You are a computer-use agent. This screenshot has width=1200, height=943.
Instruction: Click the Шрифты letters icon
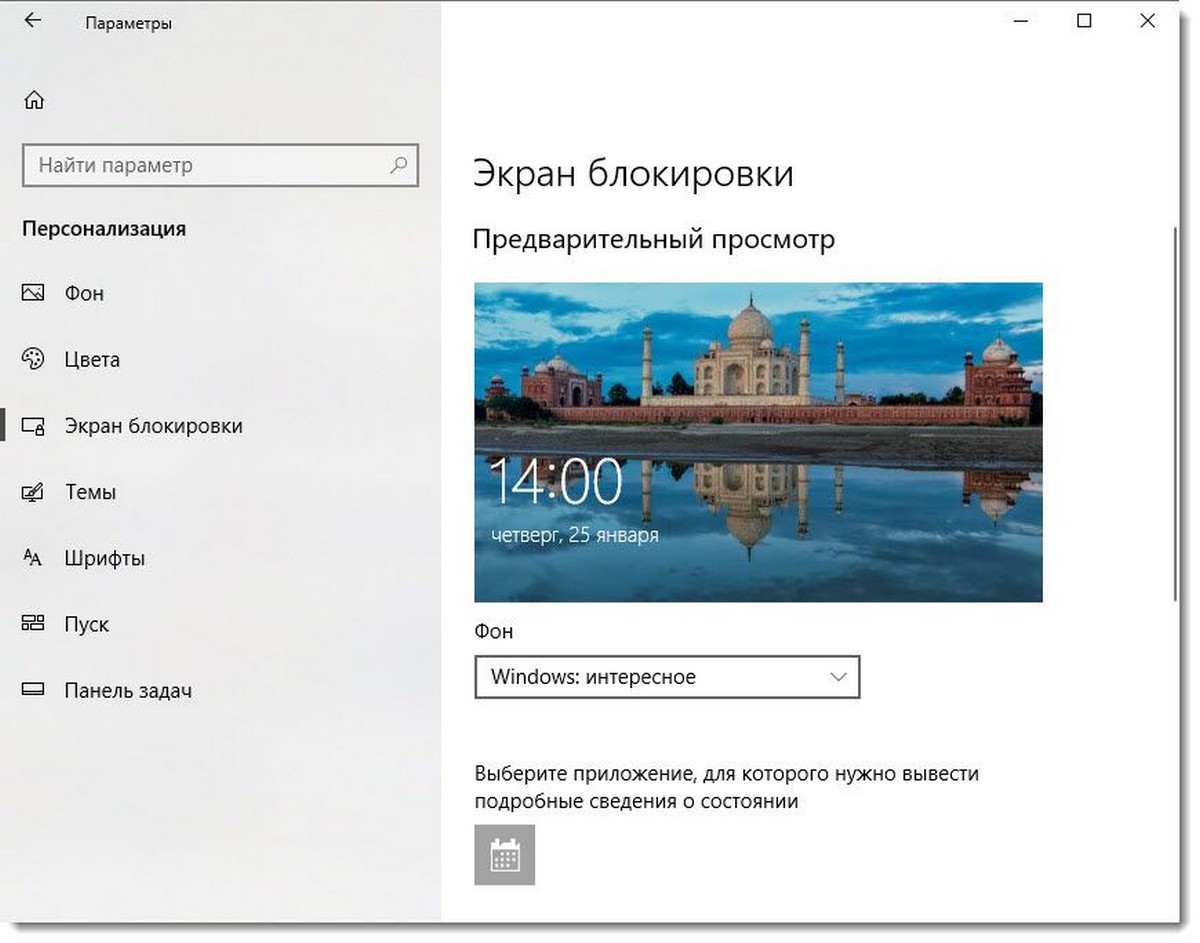pos(33,558)
